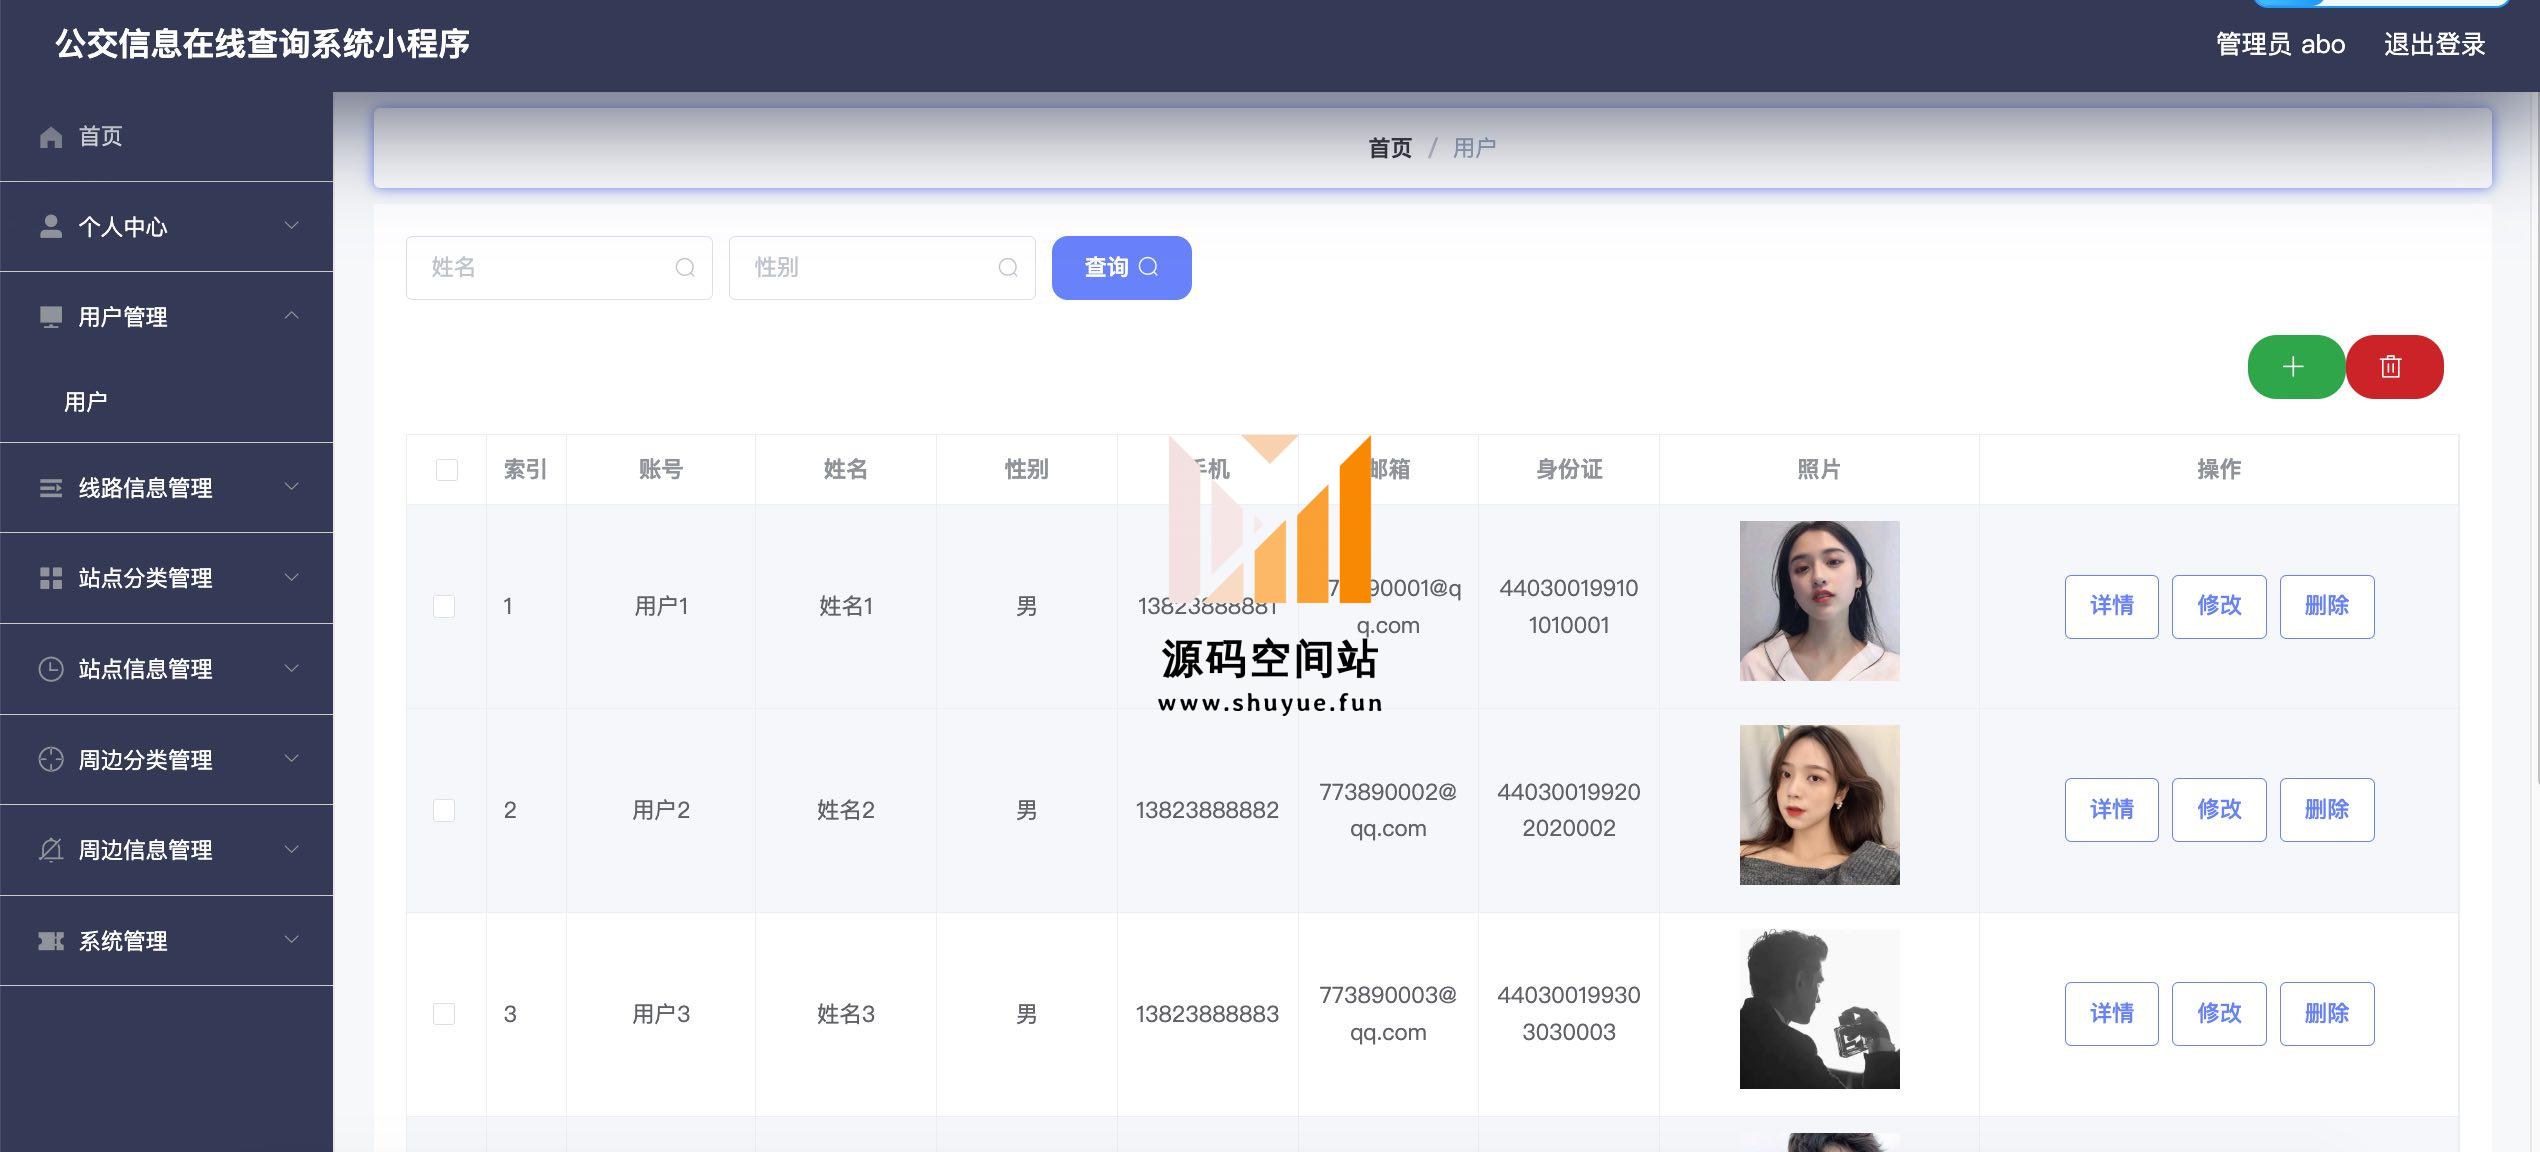Click 删除 for 用户1

coord(2326,606)
